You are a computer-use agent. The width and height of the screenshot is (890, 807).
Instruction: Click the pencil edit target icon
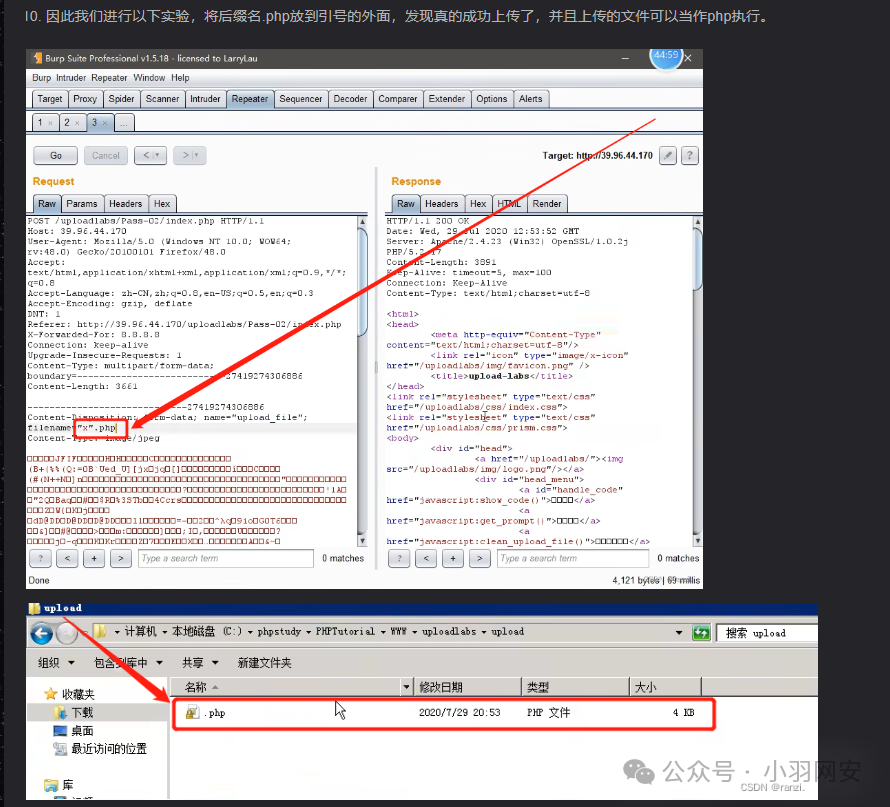tap(668, 155)
